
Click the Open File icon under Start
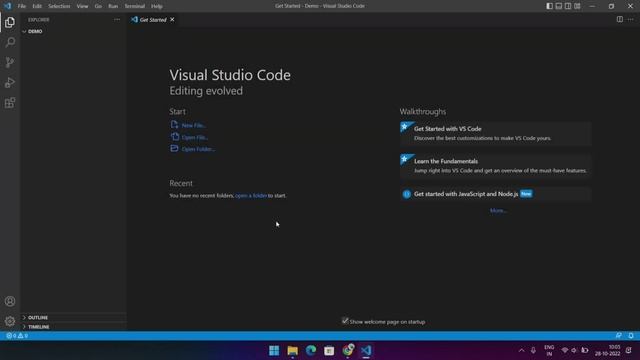(x=175, y=136)
